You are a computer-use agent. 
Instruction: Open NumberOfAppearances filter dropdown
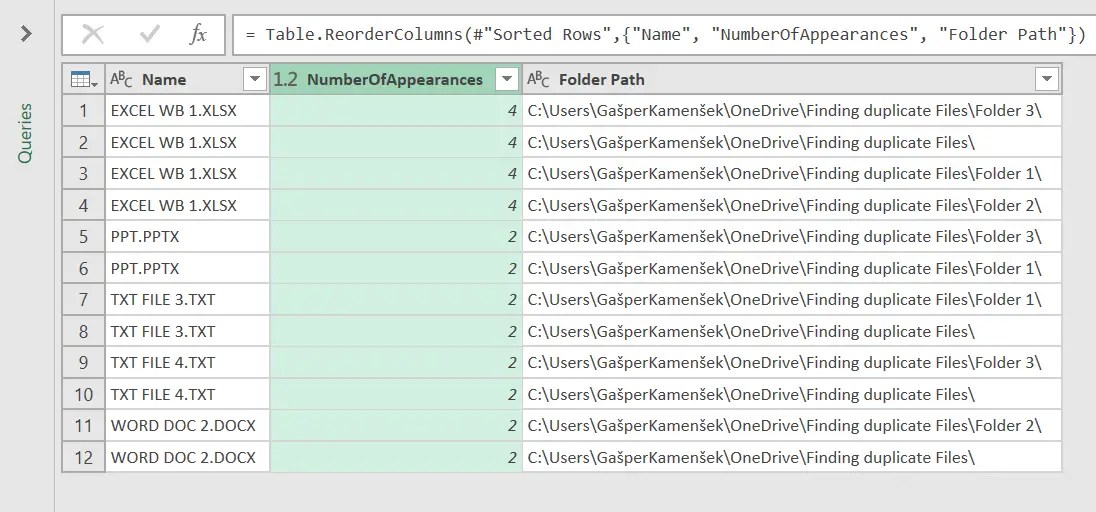click(507, 80)
